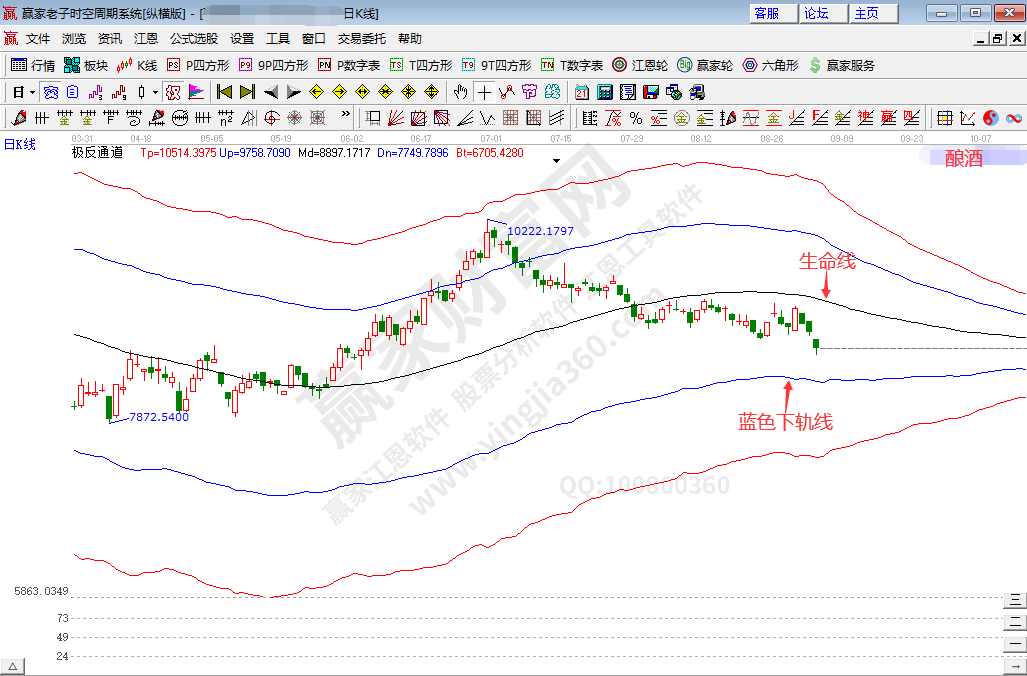Expand the 日 period dropdown arrow
This screenshot has height=676, width=1027.
click(32, 92)
